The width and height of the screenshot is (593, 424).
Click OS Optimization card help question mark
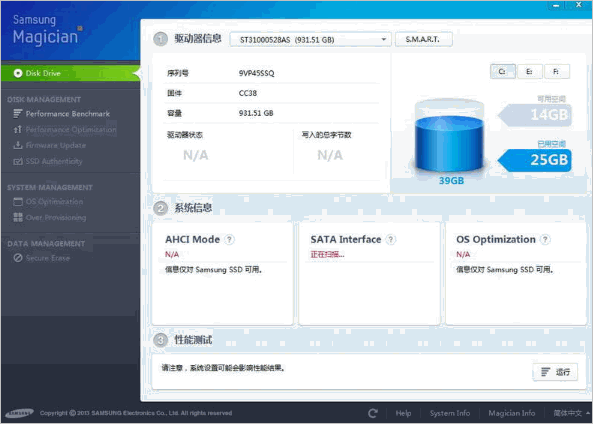pos(545,239)
